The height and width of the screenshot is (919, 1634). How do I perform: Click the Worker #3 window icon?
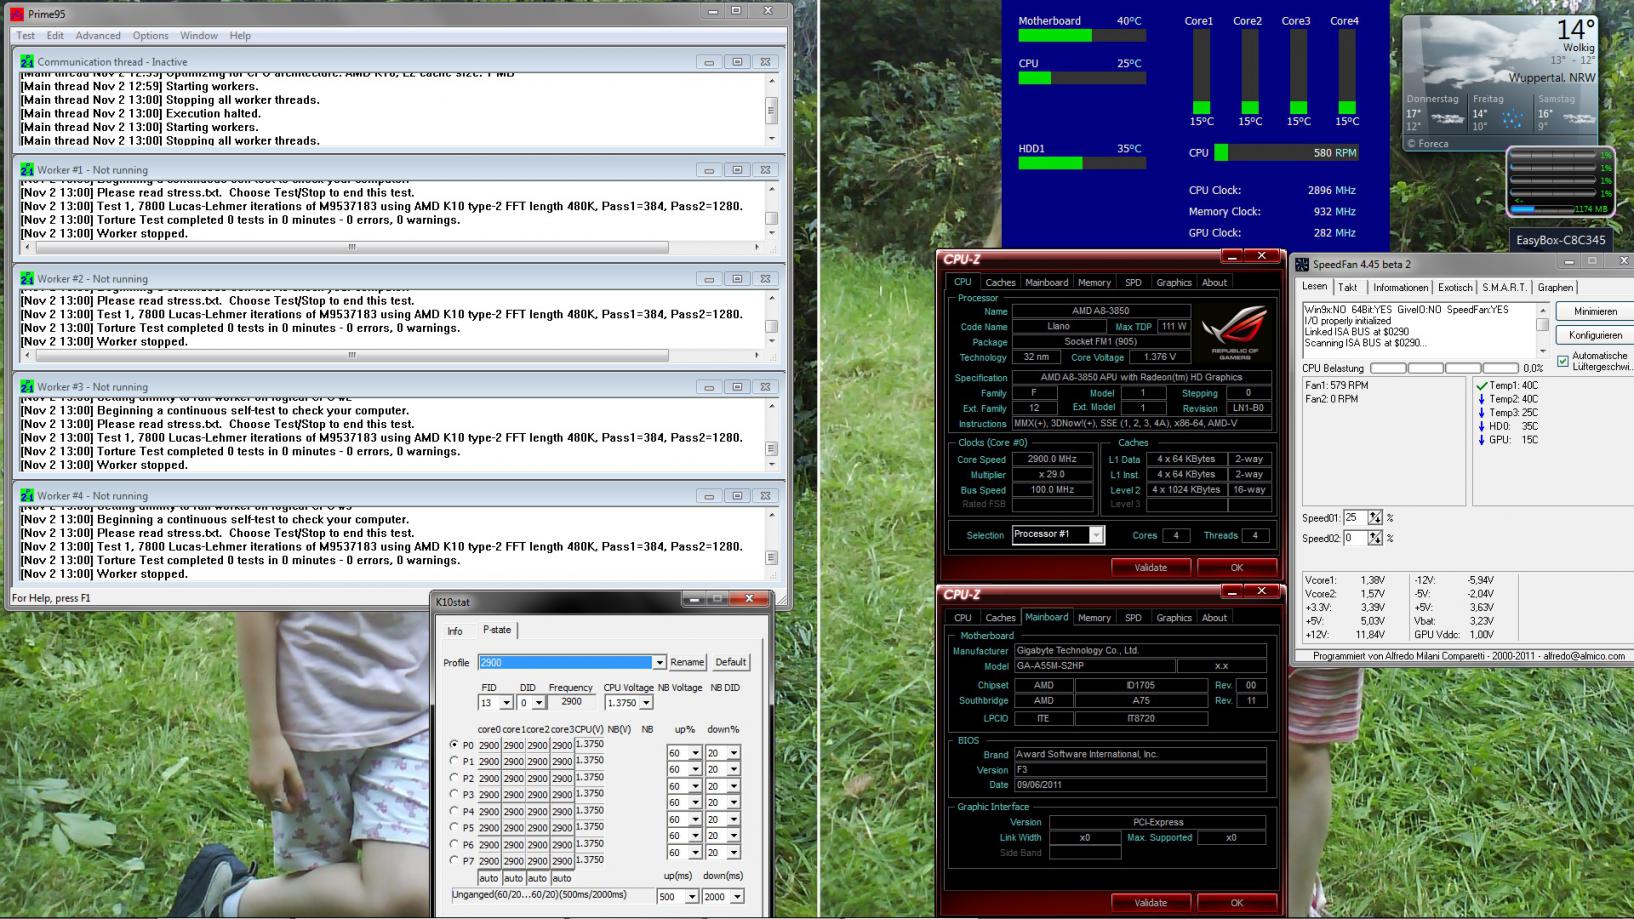tap(27, 387)
